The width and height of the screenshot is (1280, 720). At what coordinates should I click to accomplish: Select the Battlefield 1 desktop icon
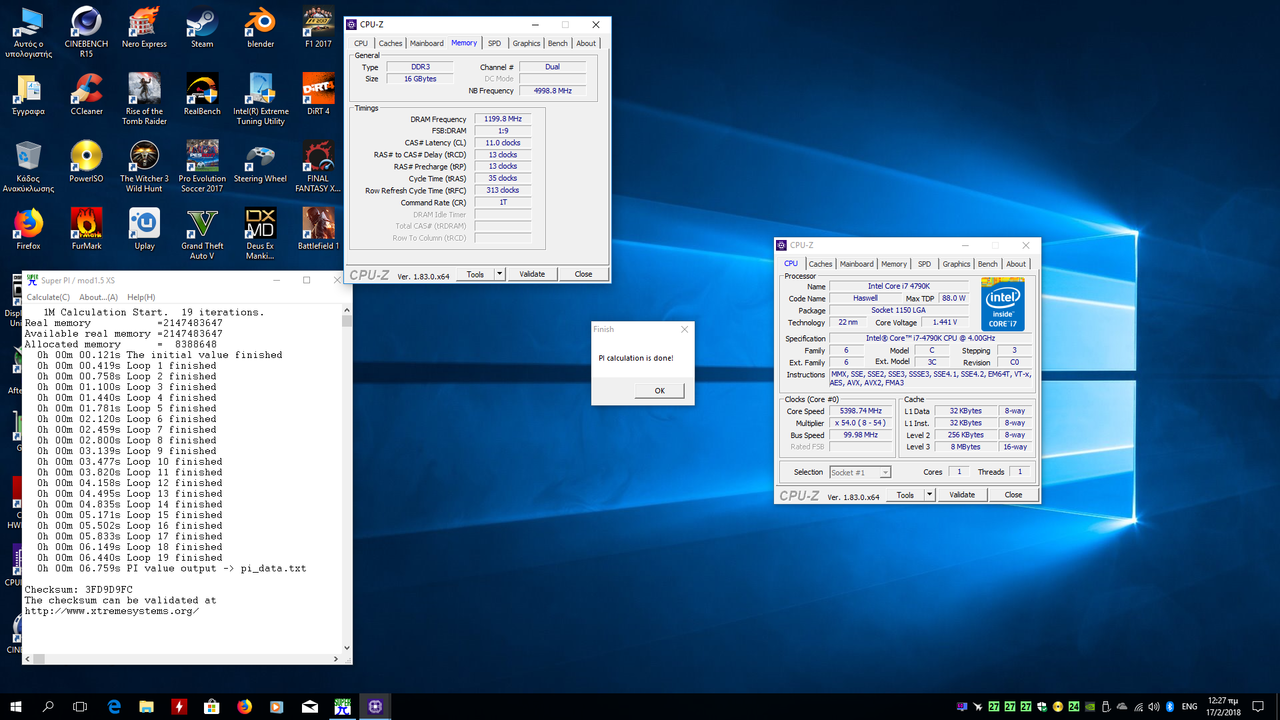click(318, 229)
